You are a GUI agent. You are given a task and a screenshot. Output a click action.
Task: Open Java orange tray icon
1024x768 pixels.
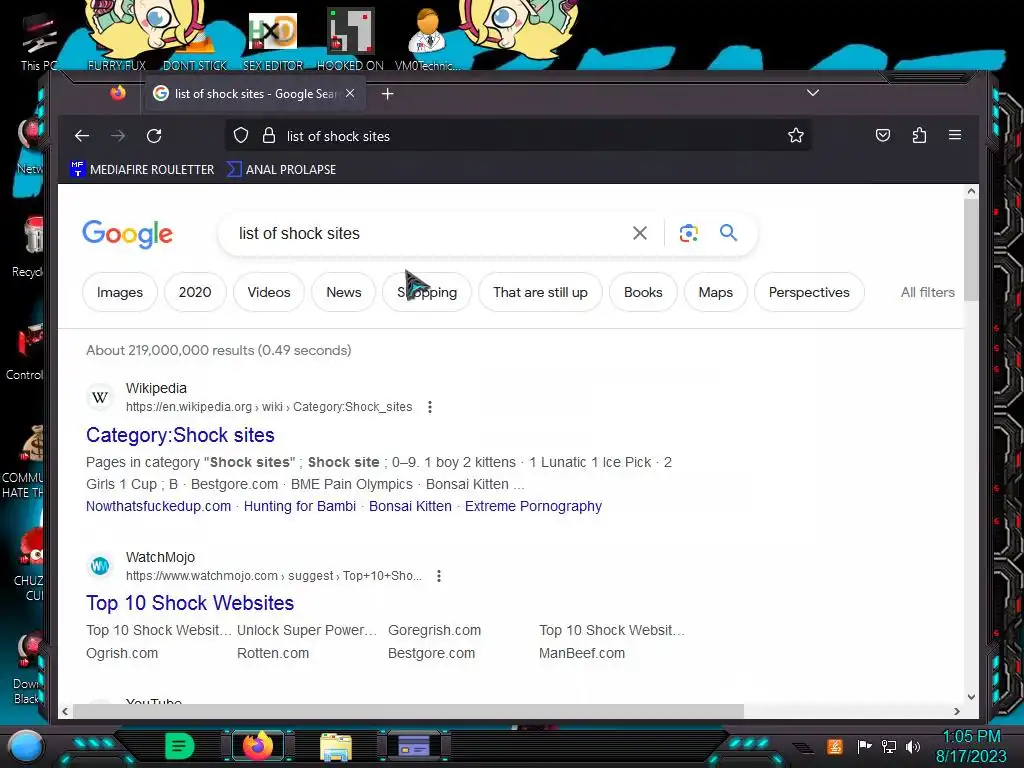[x=835, y=746]
